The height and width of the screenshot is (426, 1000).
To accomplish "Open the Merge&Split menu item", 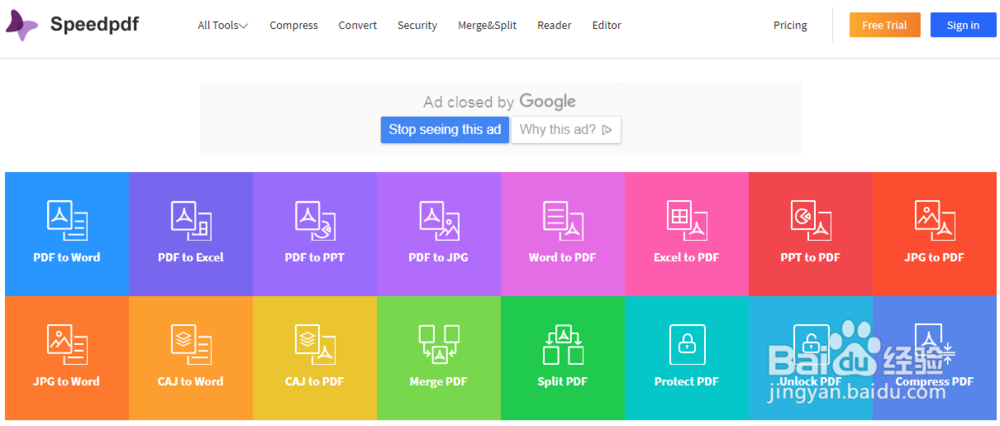I will click(487, 25).
